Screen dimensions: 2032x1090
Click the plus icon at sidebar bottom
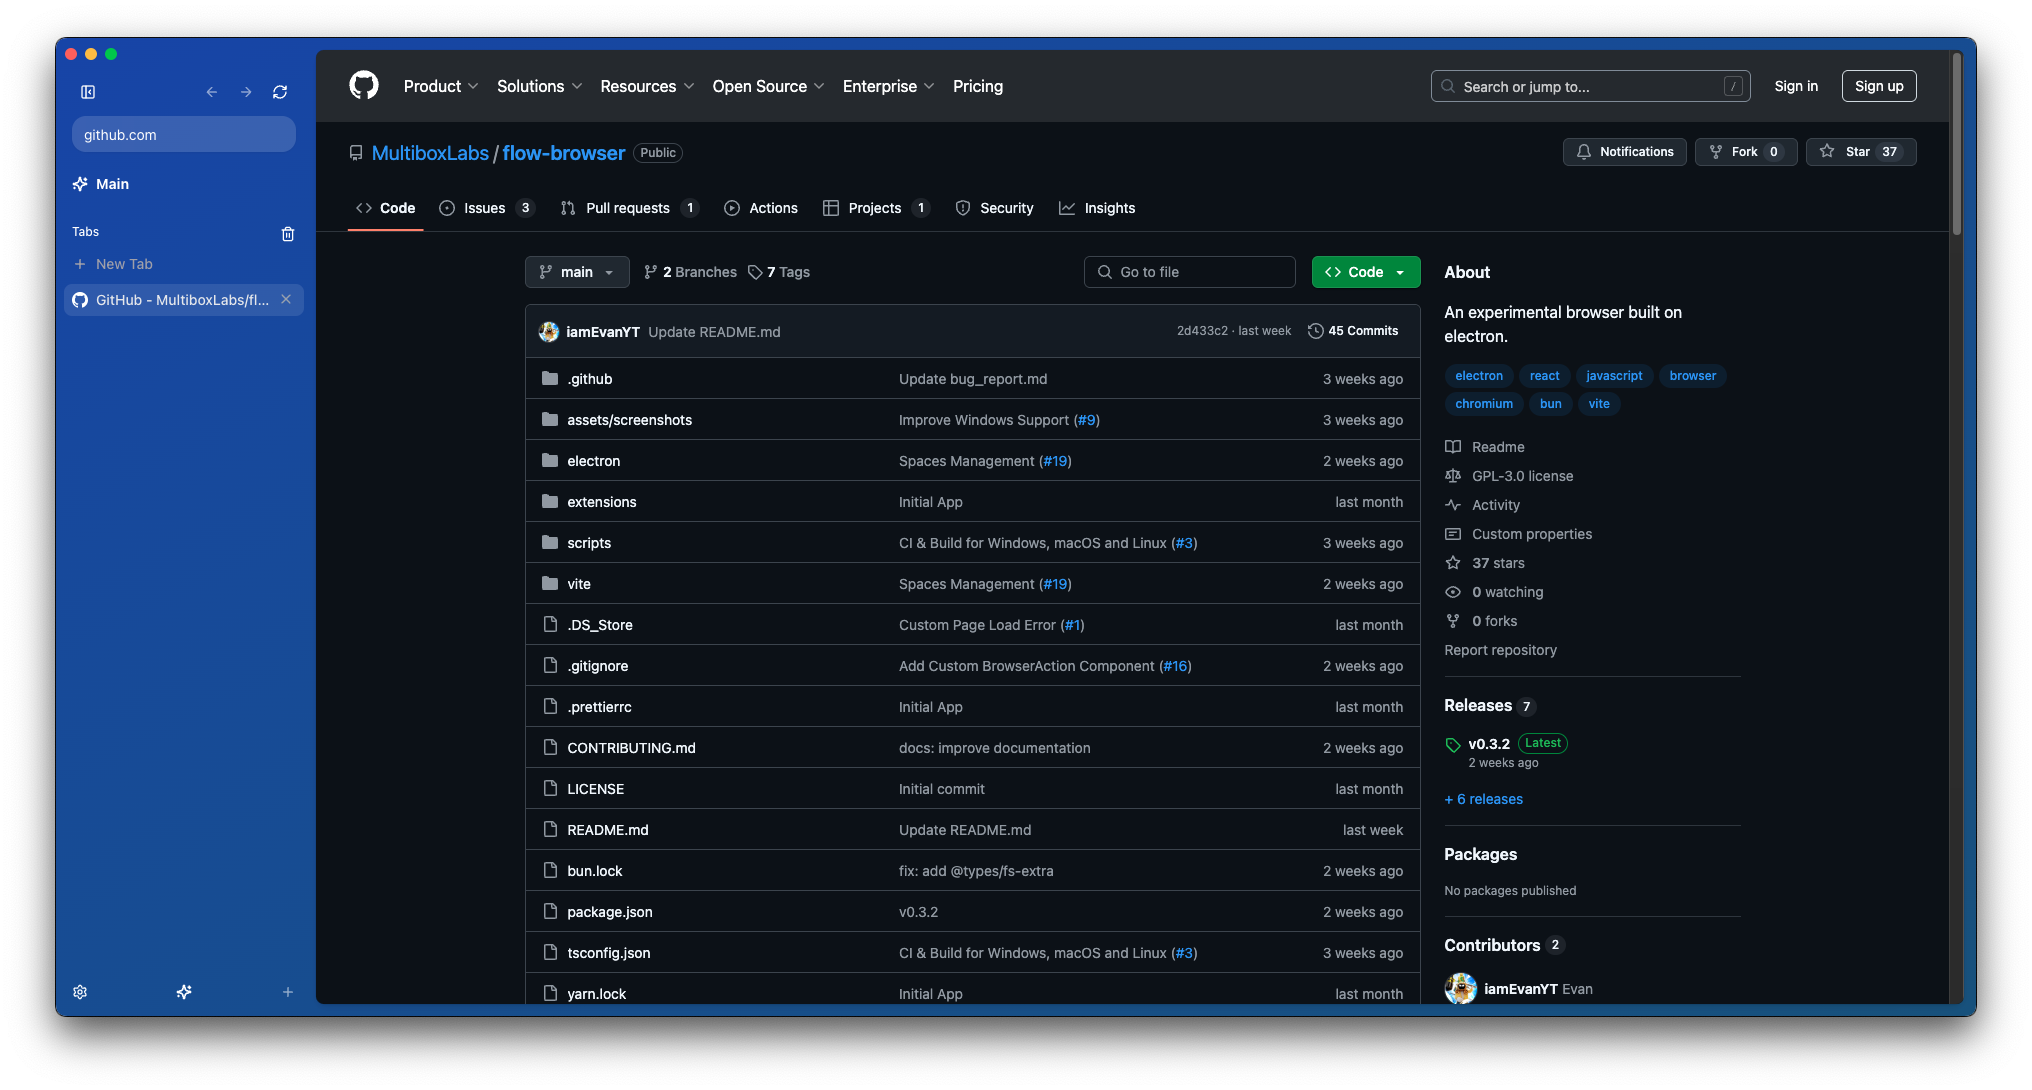(x=288, y=992)
